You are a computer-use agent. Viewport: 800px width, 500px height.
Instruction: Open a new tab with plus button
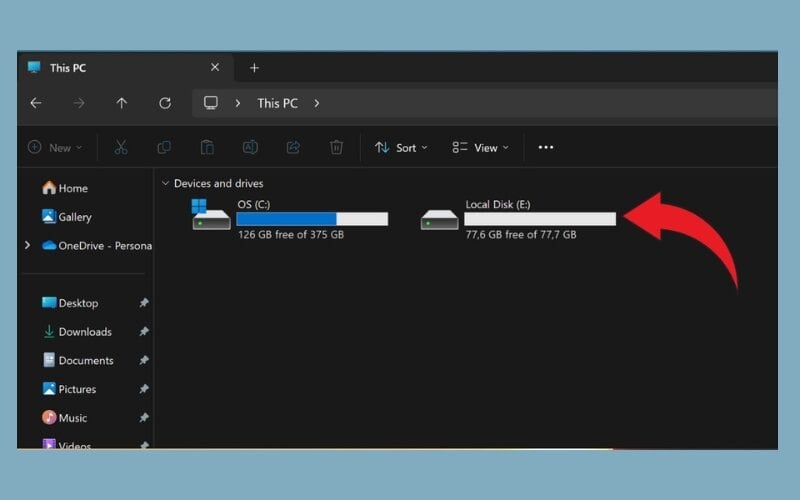(254, 68)
